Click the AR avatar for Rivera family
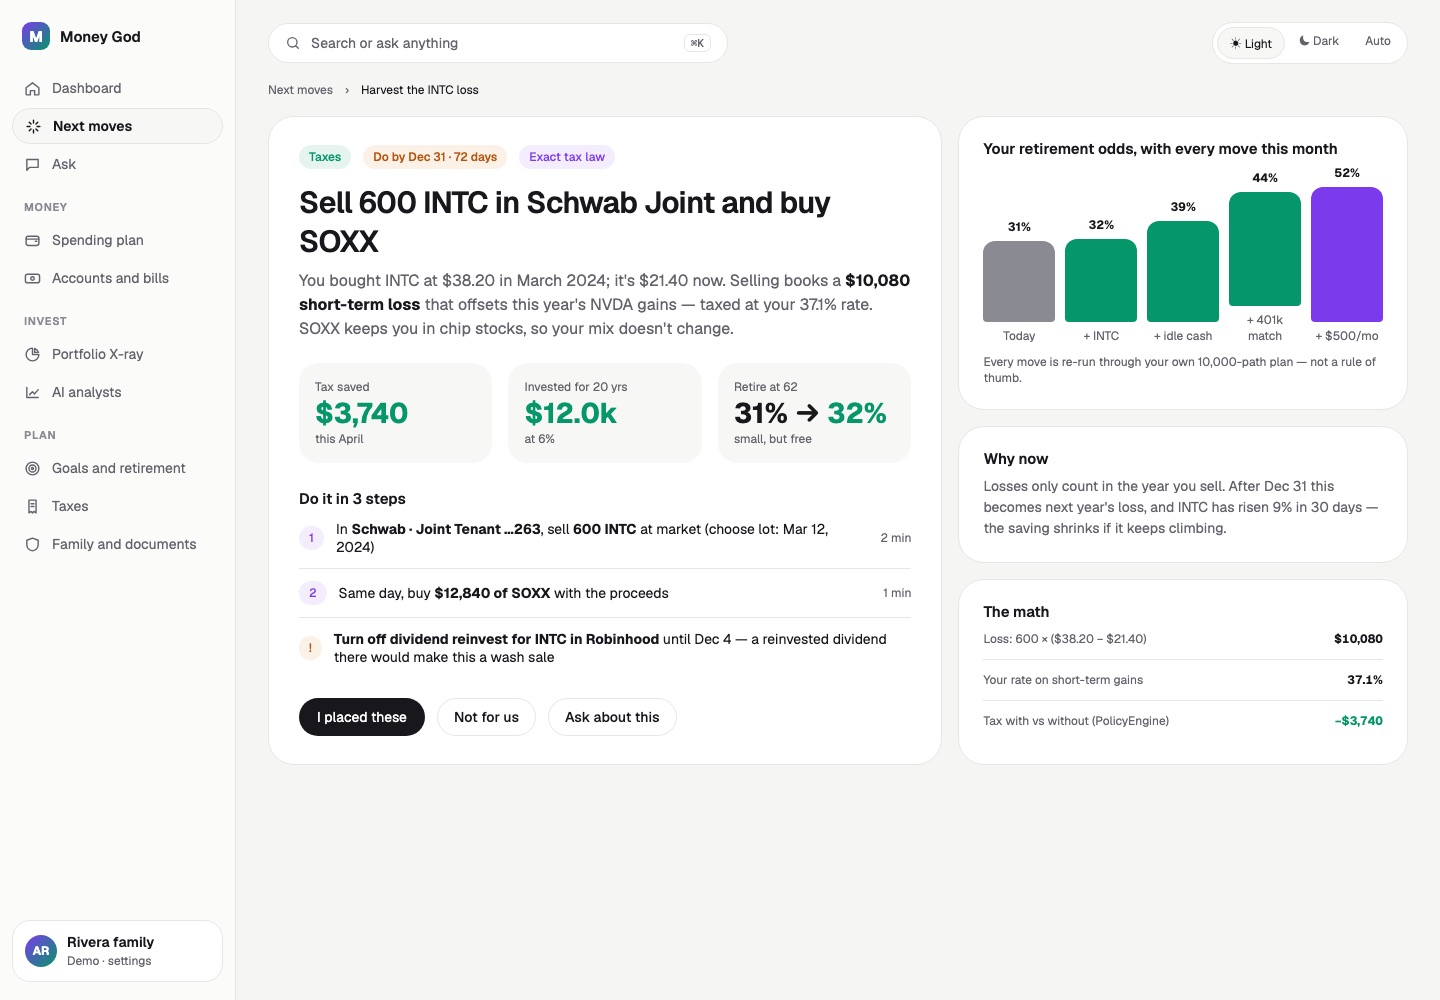The width and height of the screenshot is (1440, 1000). coord(41,951)
